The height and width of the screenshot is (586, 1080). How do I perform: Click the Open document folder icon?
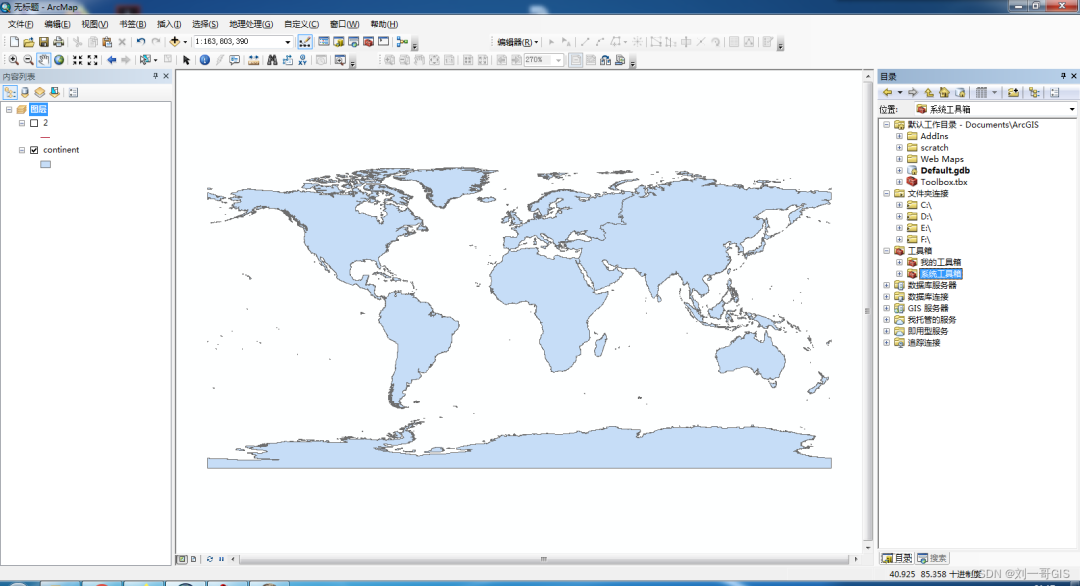pos(28,42)
